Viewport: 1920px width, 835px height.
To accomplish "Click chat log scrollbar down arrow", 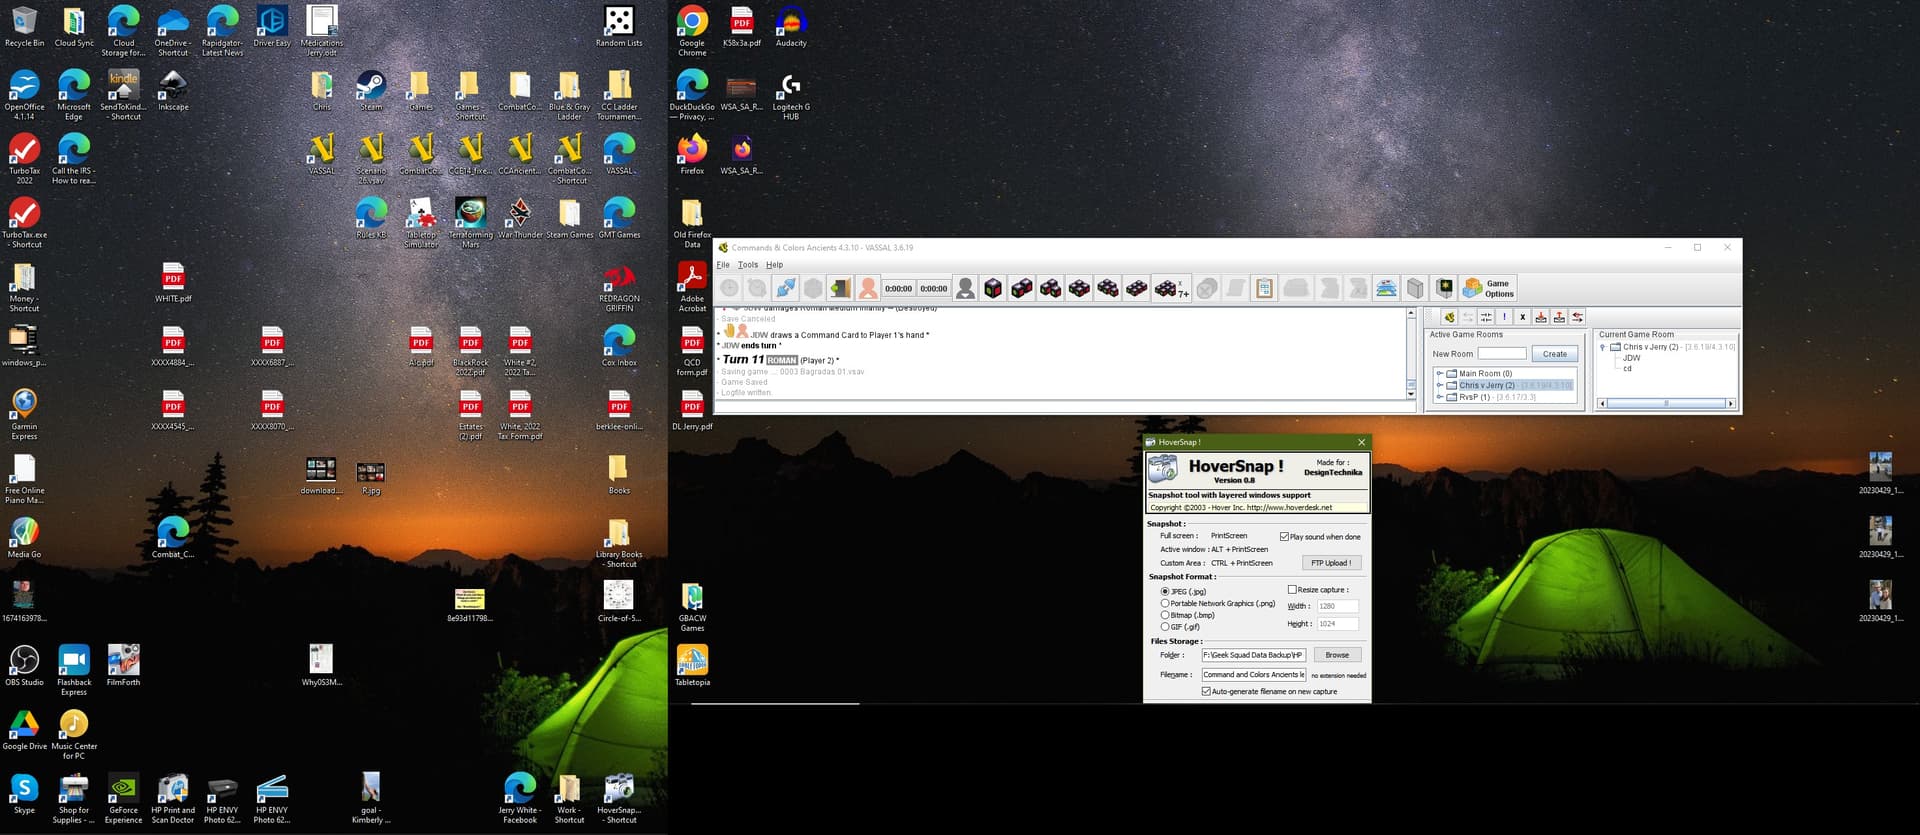I will point(1411,394).
